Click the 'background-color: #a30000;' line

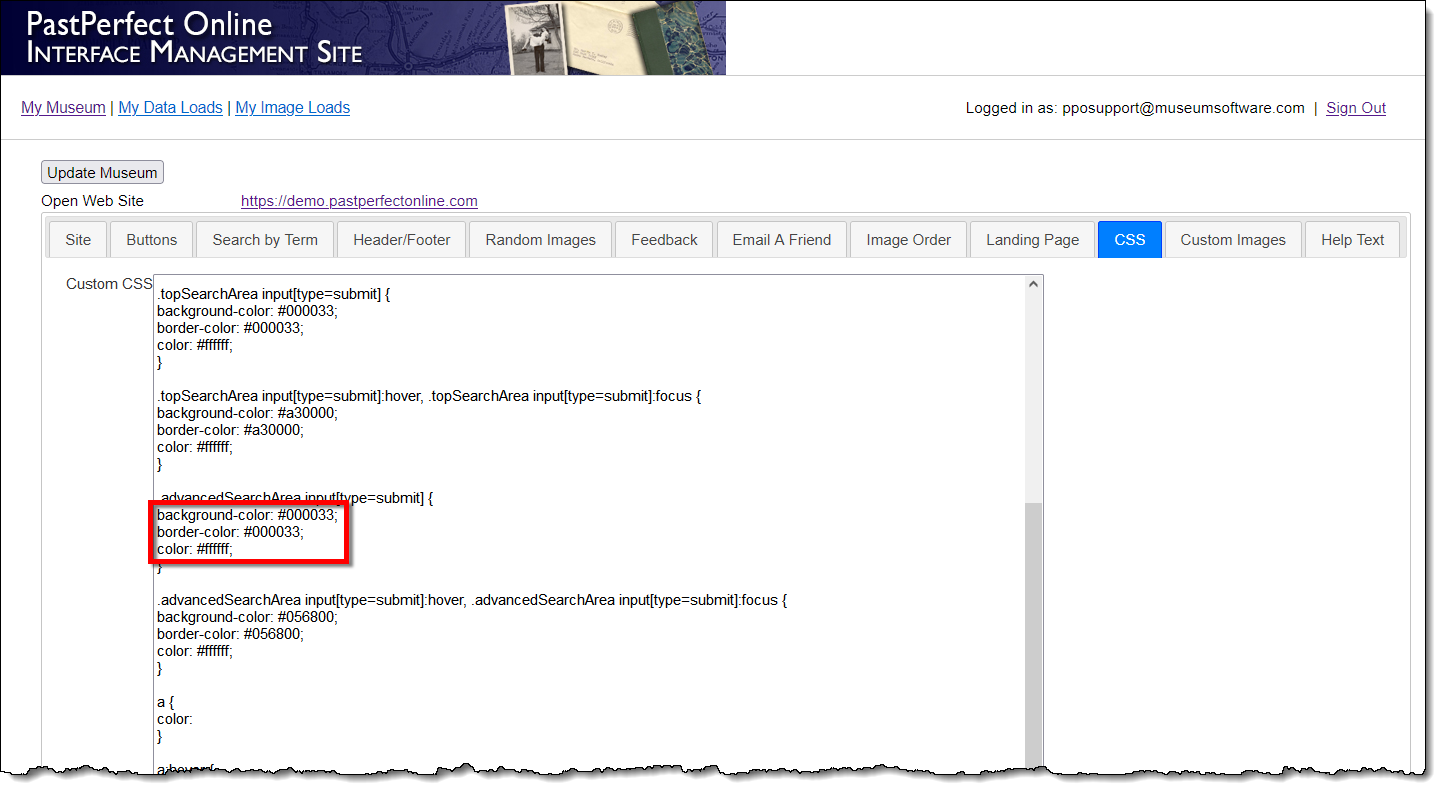(247, 413)
